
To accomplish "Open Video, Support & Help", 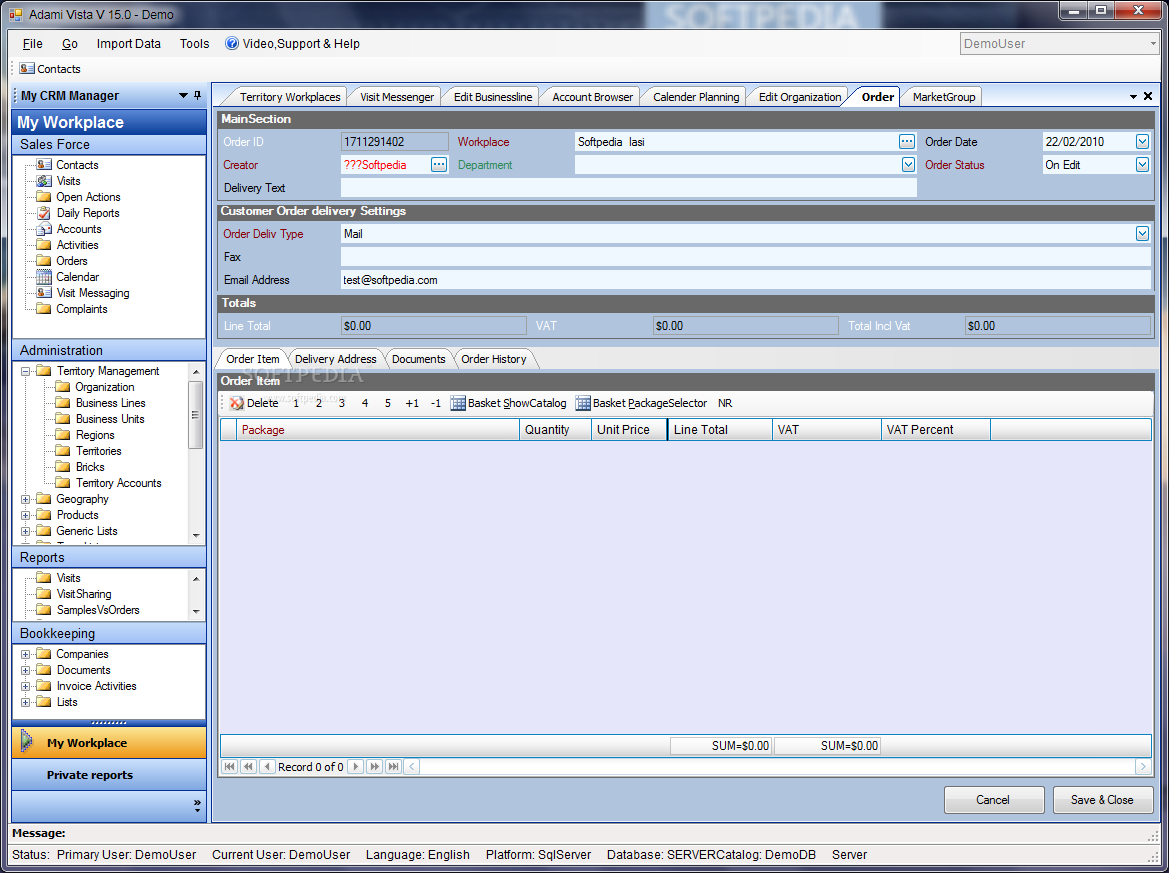I will [x=292, y=44].
